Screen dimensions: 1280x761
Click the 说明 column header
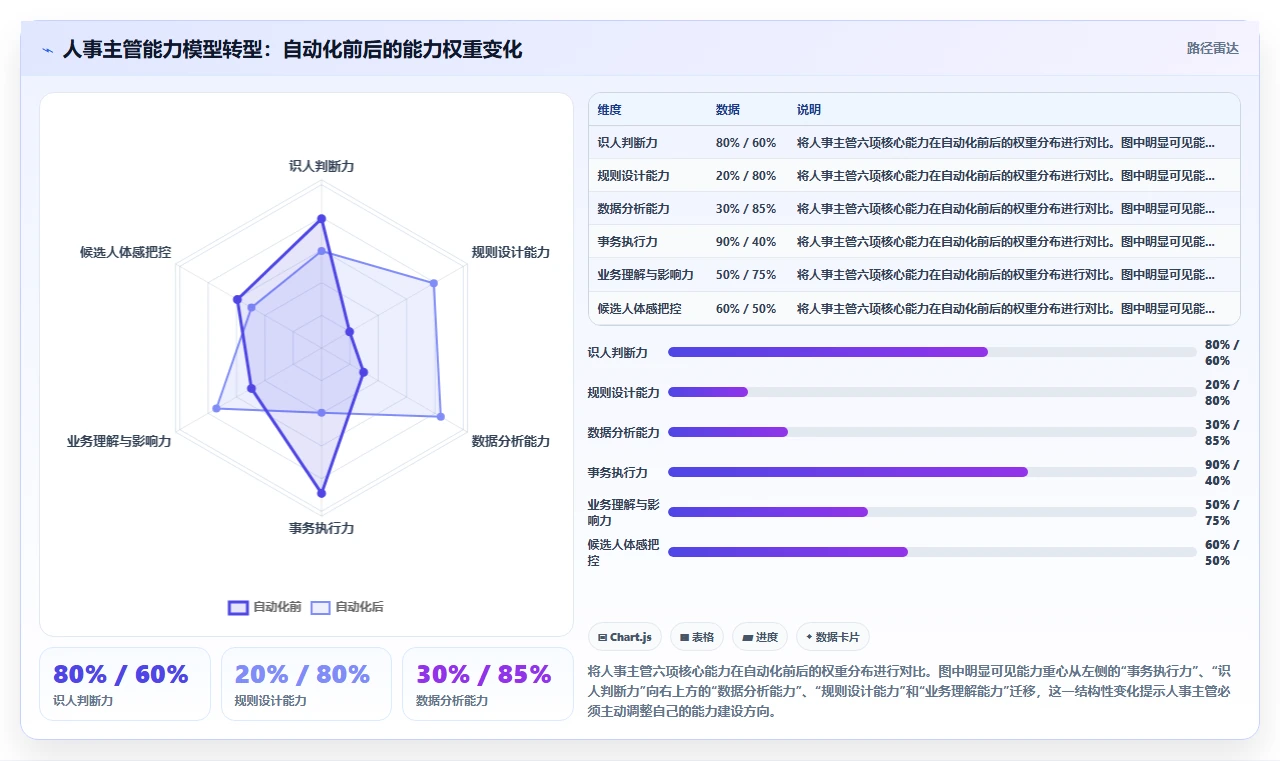click(809, 110)
